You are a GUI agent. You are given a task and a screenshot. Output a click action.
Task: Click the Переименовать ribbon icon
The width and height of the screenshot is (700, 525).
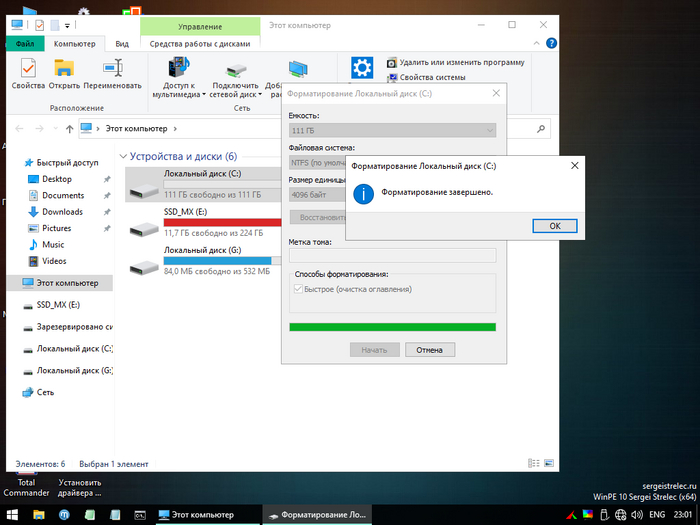pyautogui.click(x=112, y=74)
